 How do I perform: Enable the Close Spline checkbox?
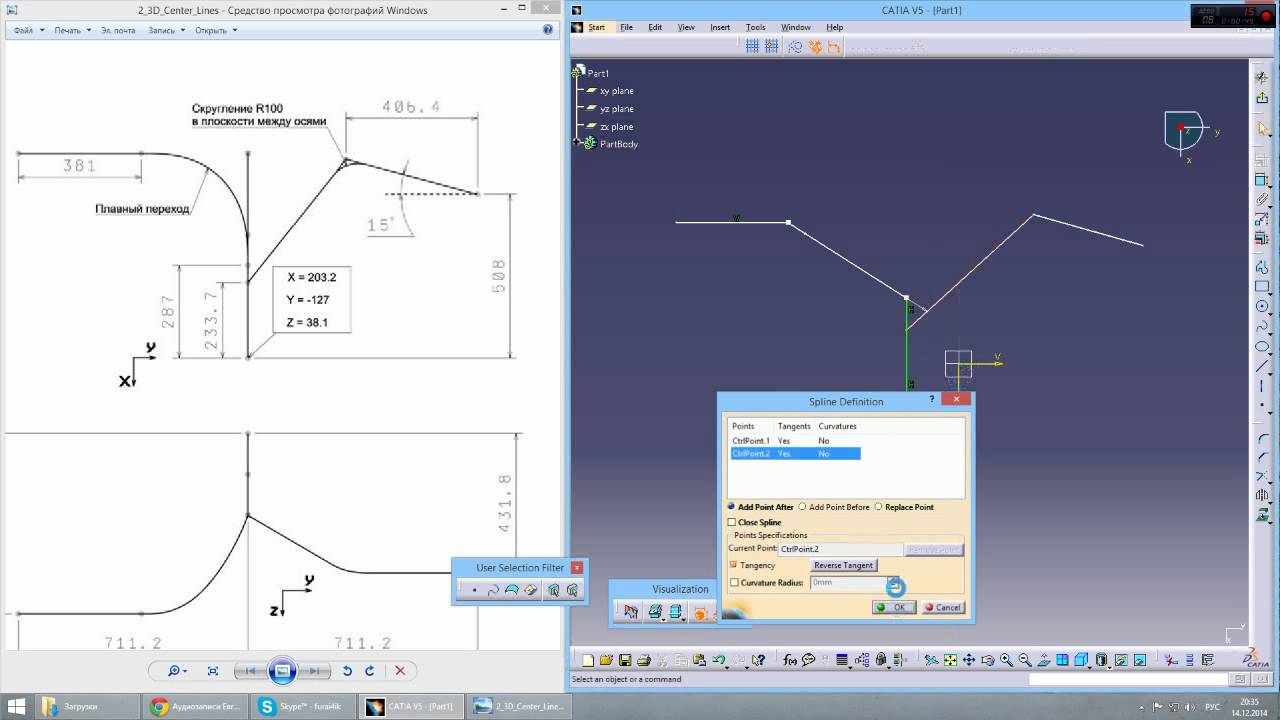pos(733,522)
